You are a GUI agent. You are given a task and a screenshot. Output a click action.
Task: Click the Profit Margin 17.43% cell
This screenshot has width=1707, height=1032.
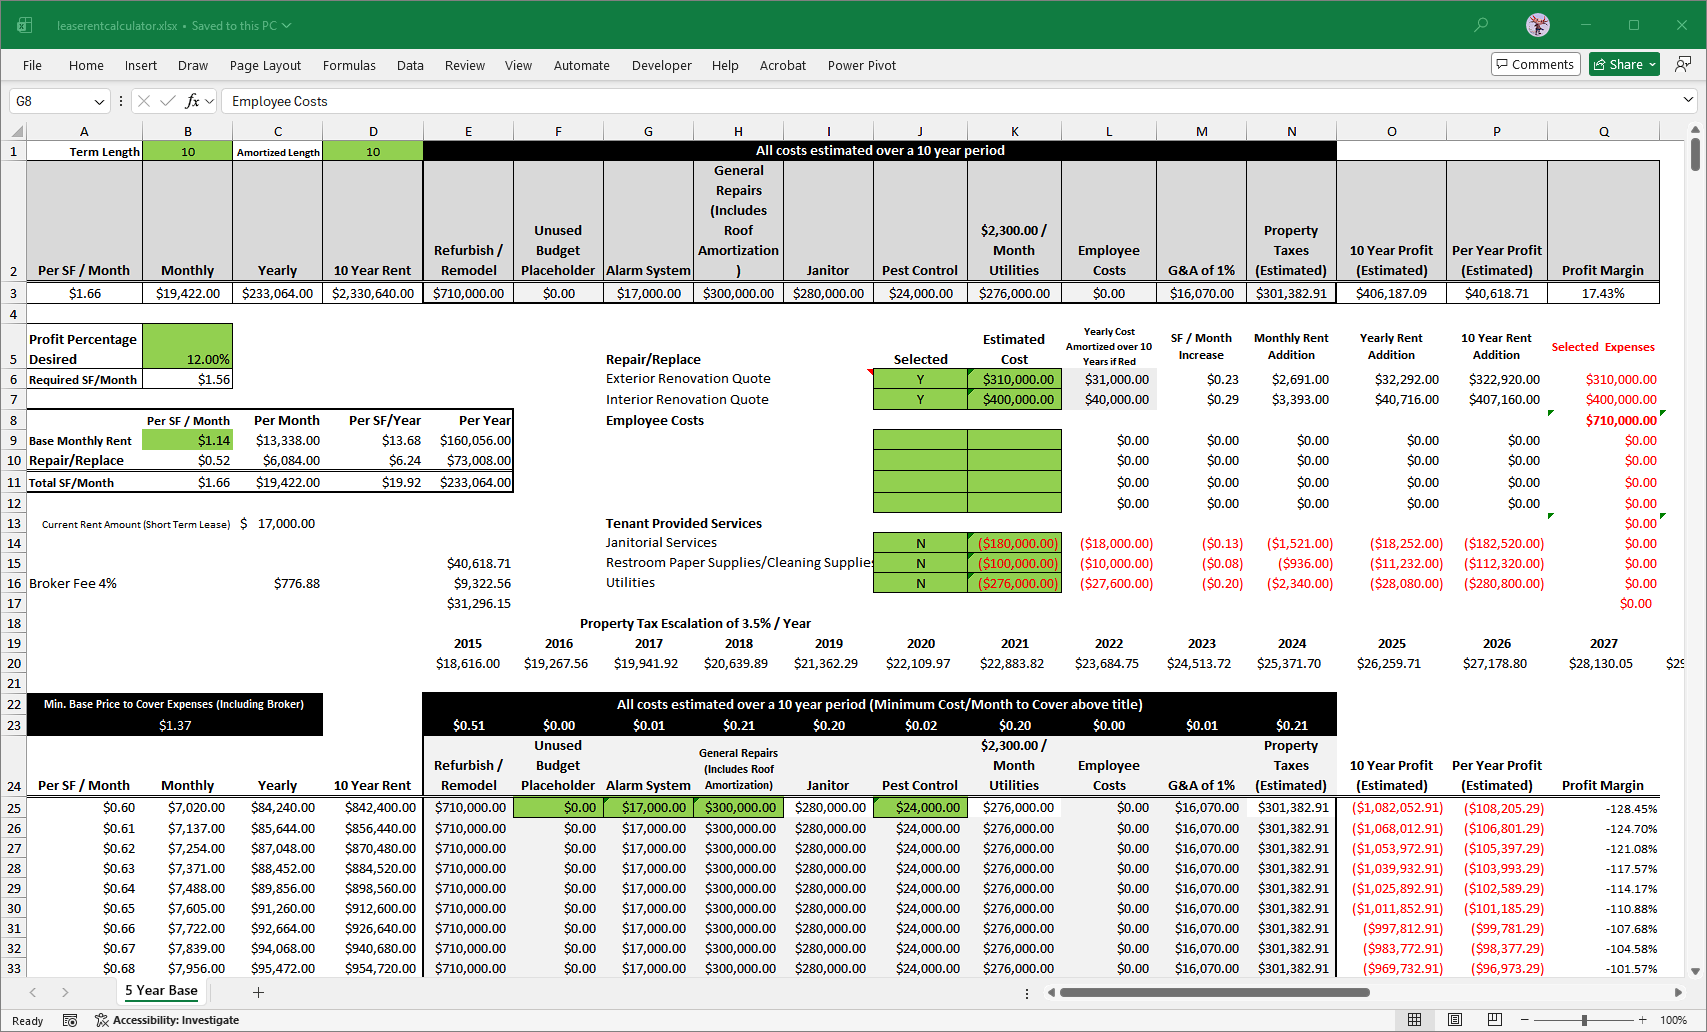(1603, 293)
